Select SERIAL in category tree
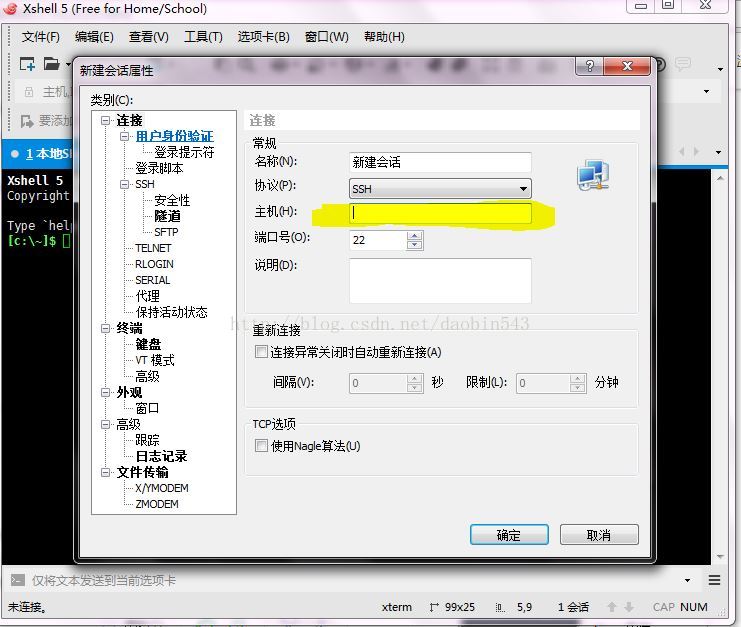The width and height of the screenshot is (741, 627). point(153,280)
